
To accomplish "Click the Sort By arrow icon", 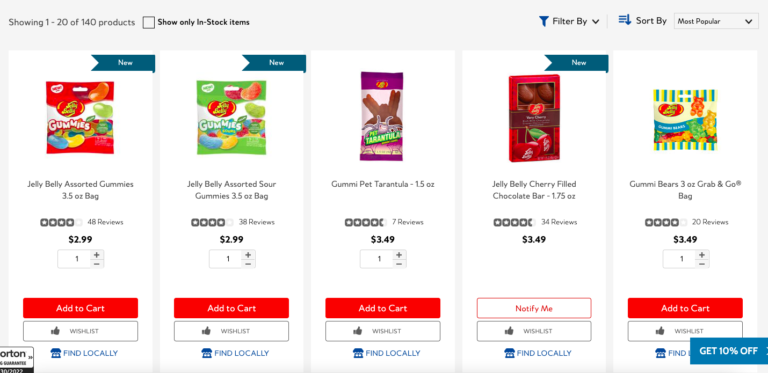I will (624, 20).
